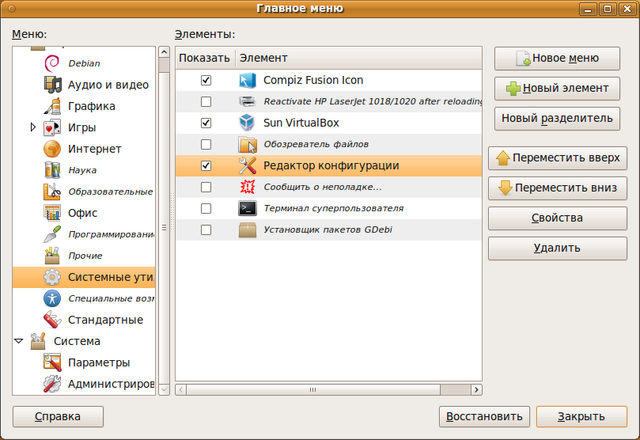Screen dimensions: 640x440
Task: Uncheck the Compiz Fusion Icon checkbox
Action: coord(206,80)
